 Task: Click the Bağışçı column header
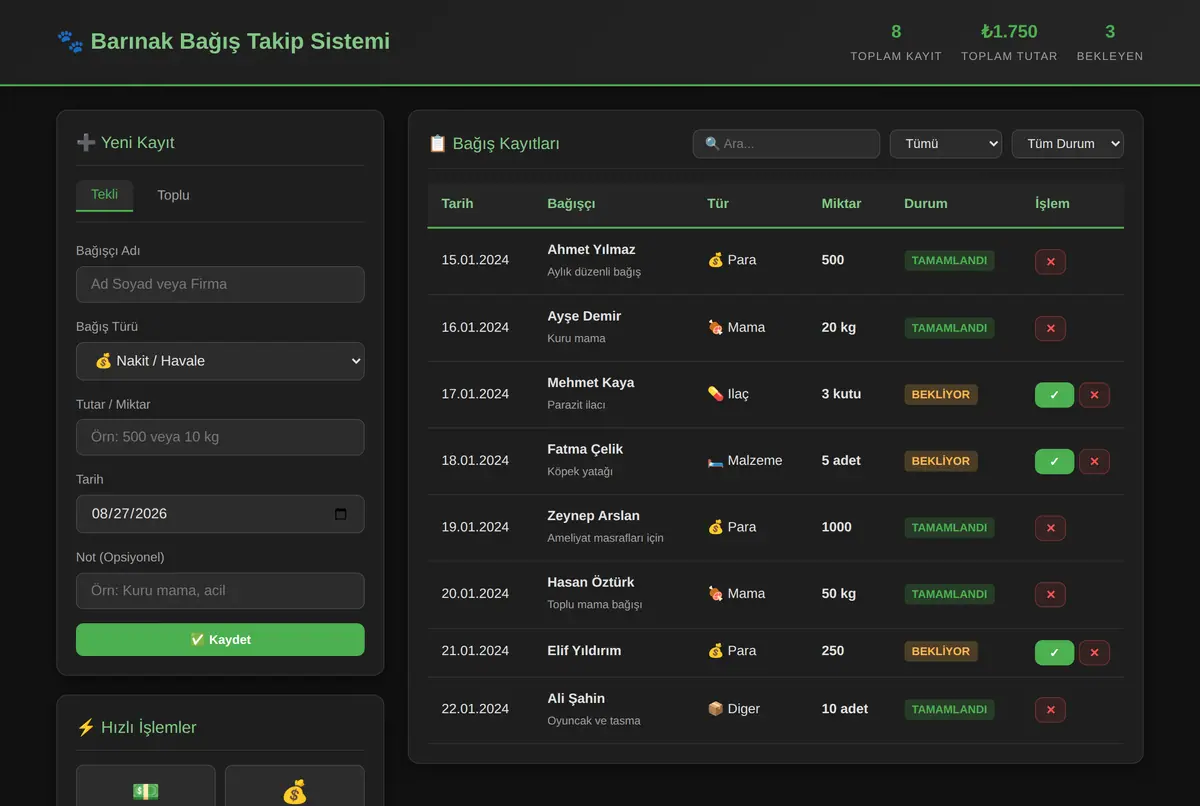(571, 203)
